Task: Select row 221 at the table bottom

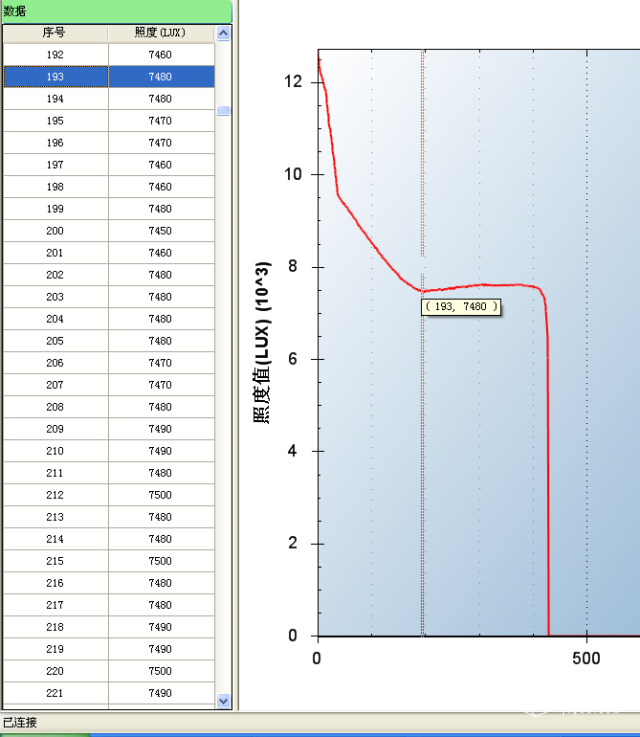Action: coord(55,693)
